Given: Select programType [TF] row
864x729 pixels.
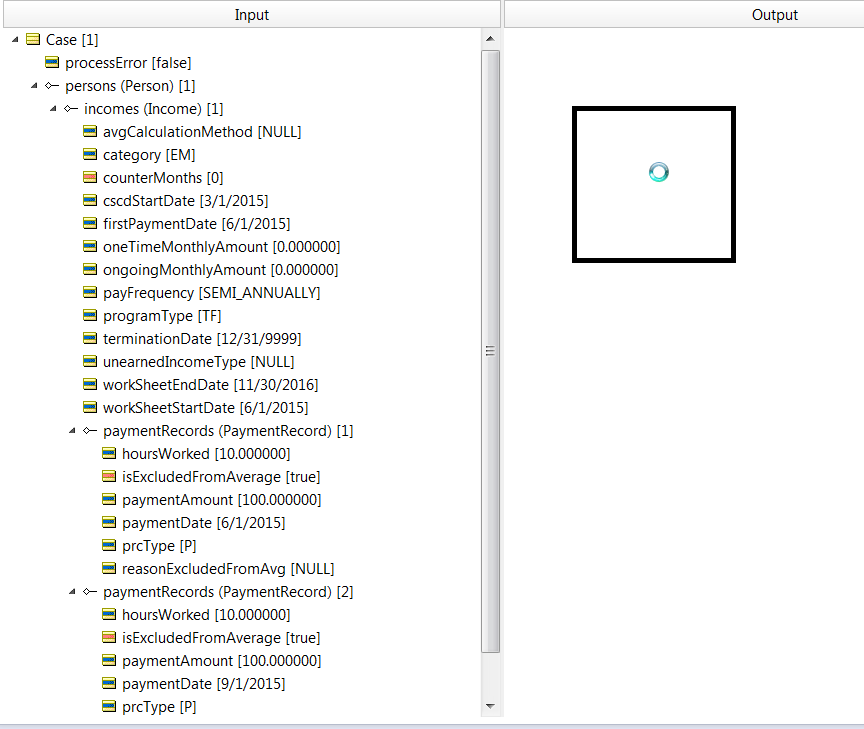Looking at the screenshot, I should click(163, 316).
